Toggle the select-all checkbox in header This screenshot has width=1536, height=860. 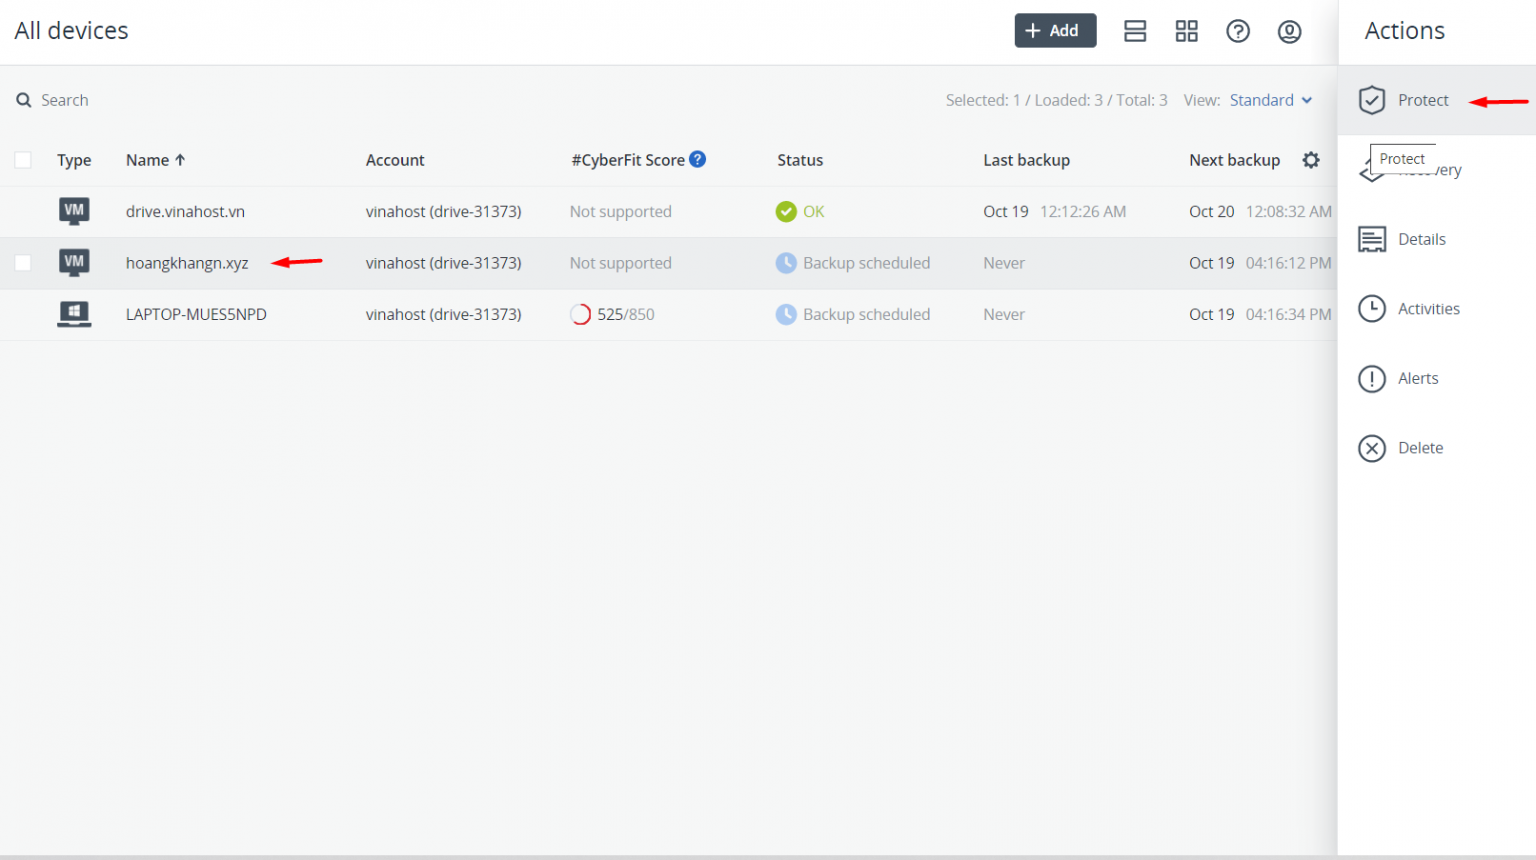coord(23,160)
